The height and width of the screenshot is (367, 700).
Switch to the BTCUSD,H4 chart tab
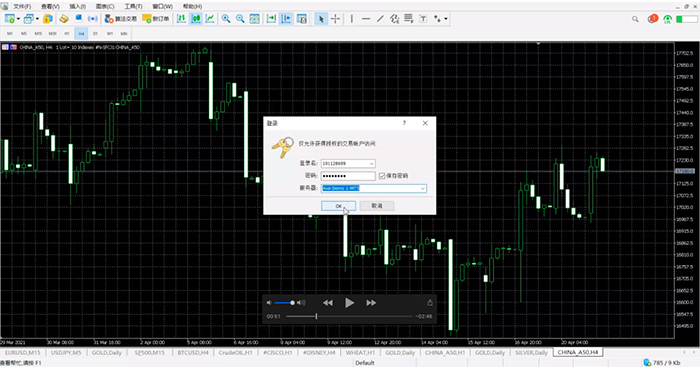[x=193, y=353]
